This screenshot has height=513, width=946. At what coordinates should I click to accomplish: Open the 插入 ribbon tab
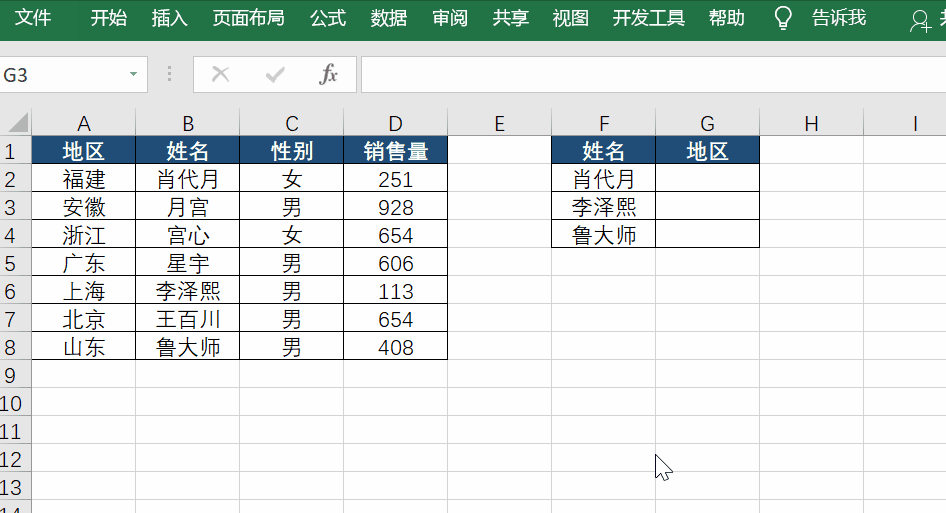170,18
